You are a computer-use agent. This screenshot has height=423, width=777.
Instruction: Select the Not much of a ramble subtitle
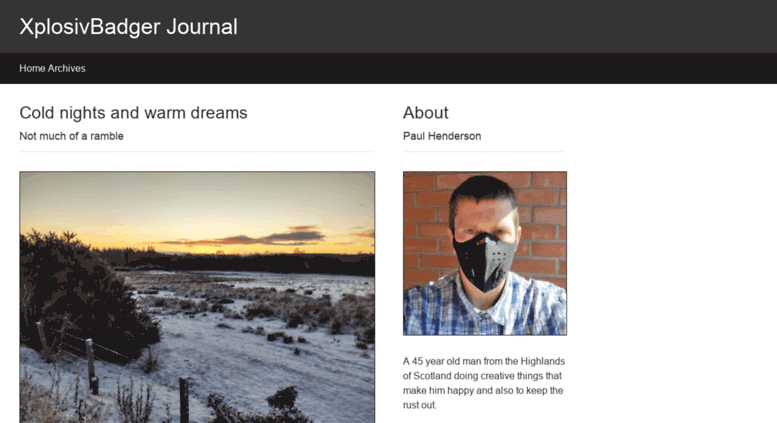[71, 136]
